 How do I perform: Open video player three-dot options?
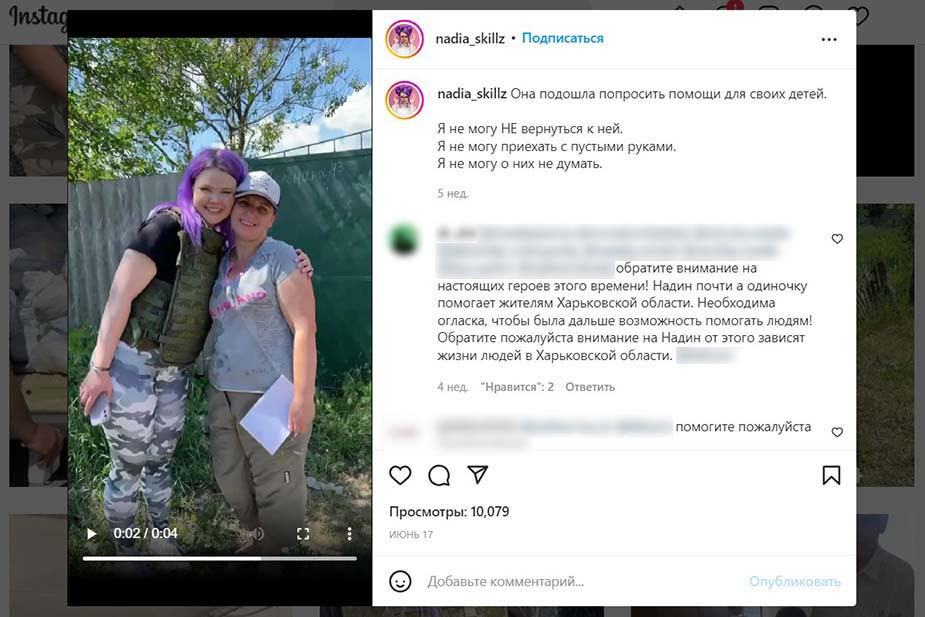click(x=349, y=534)
